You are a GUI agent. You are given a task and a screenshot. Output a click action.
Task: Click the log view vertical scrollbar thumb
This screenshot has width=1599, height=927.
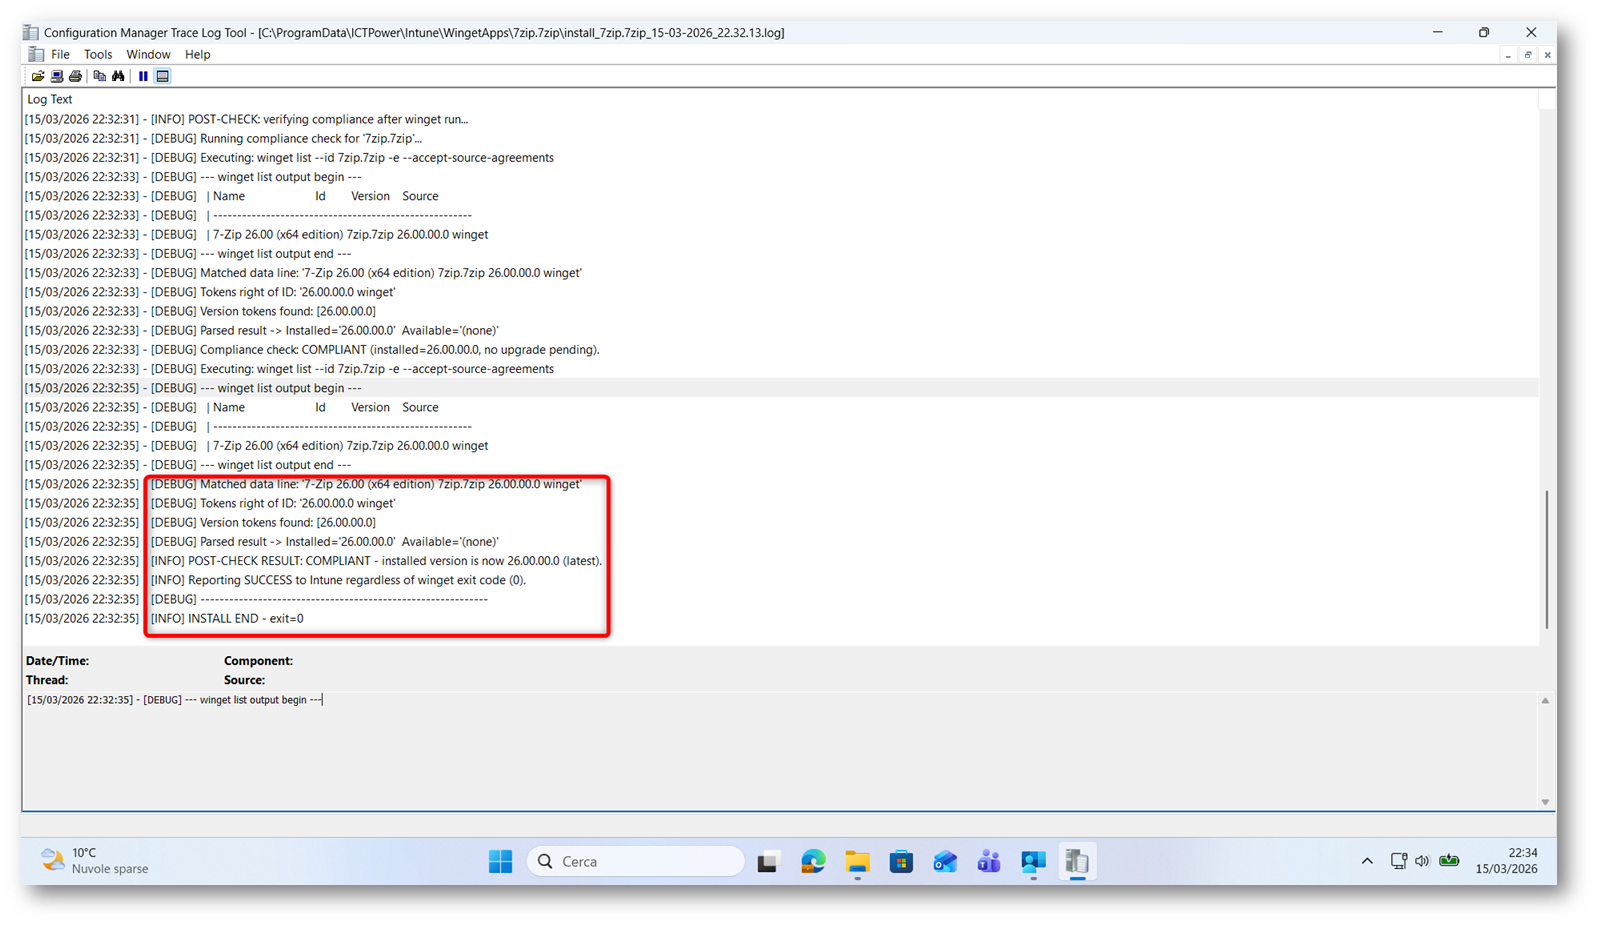(x=1546, y=560)
